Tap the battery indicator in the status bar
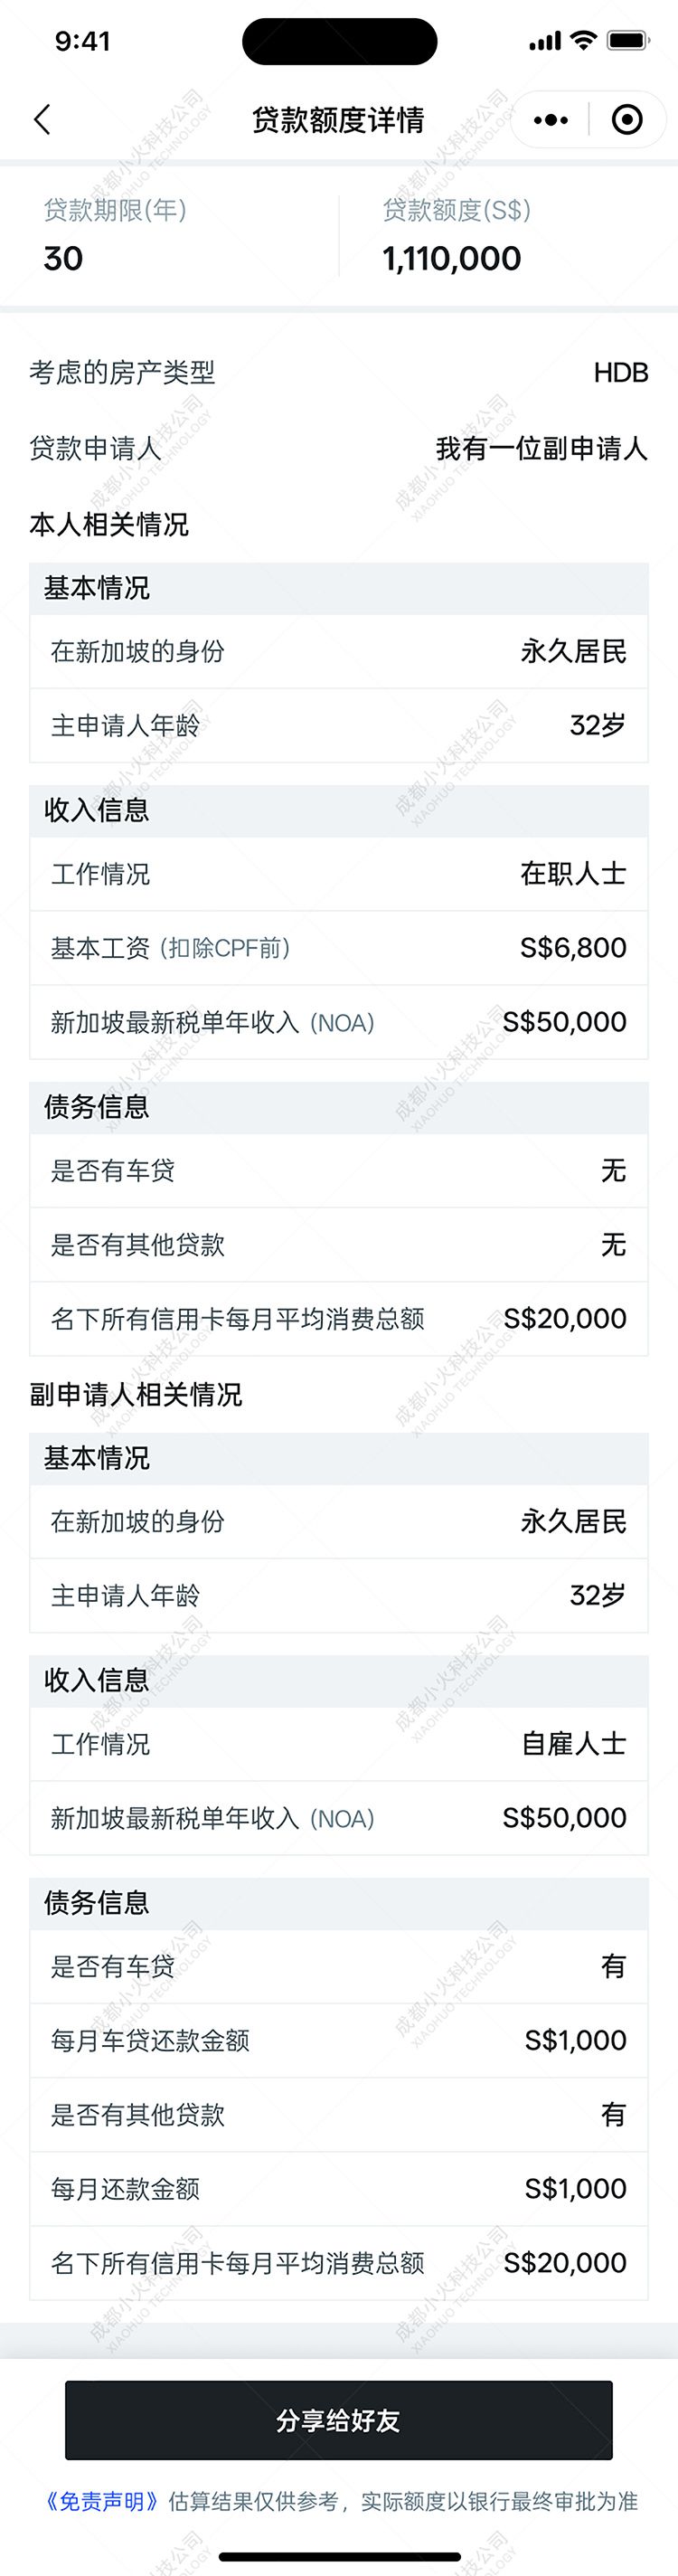The height and width of the screenshot is (2576, 678). [x=629, y=41]
